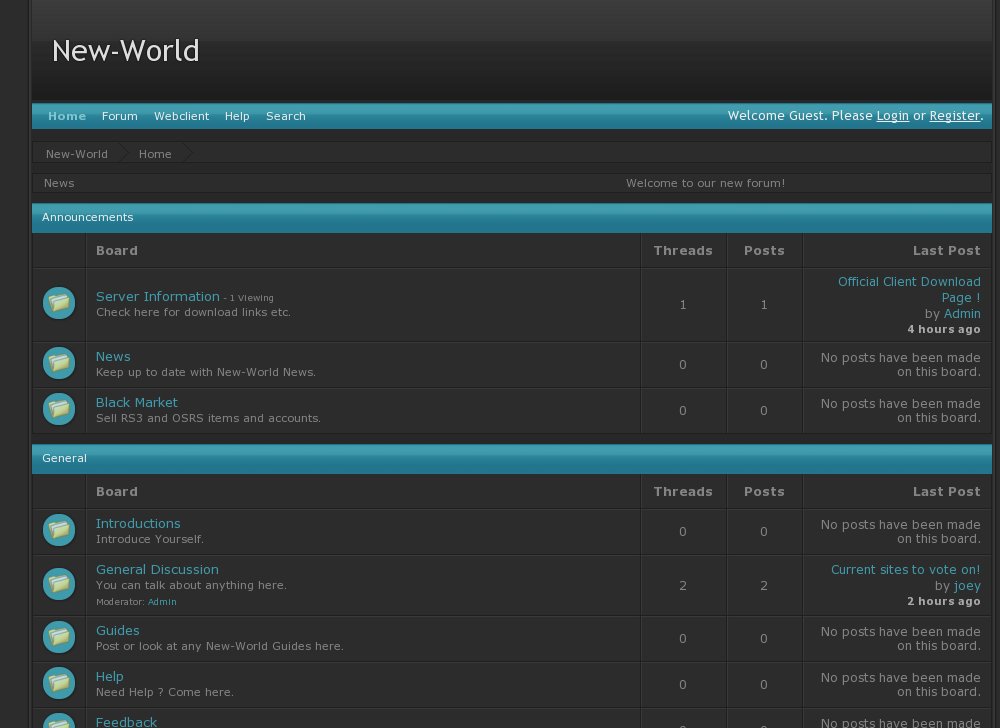The width and height of the screenshot is (1000, 728).
Task: Click joey's profile link
Action: (x=966, y=585)
